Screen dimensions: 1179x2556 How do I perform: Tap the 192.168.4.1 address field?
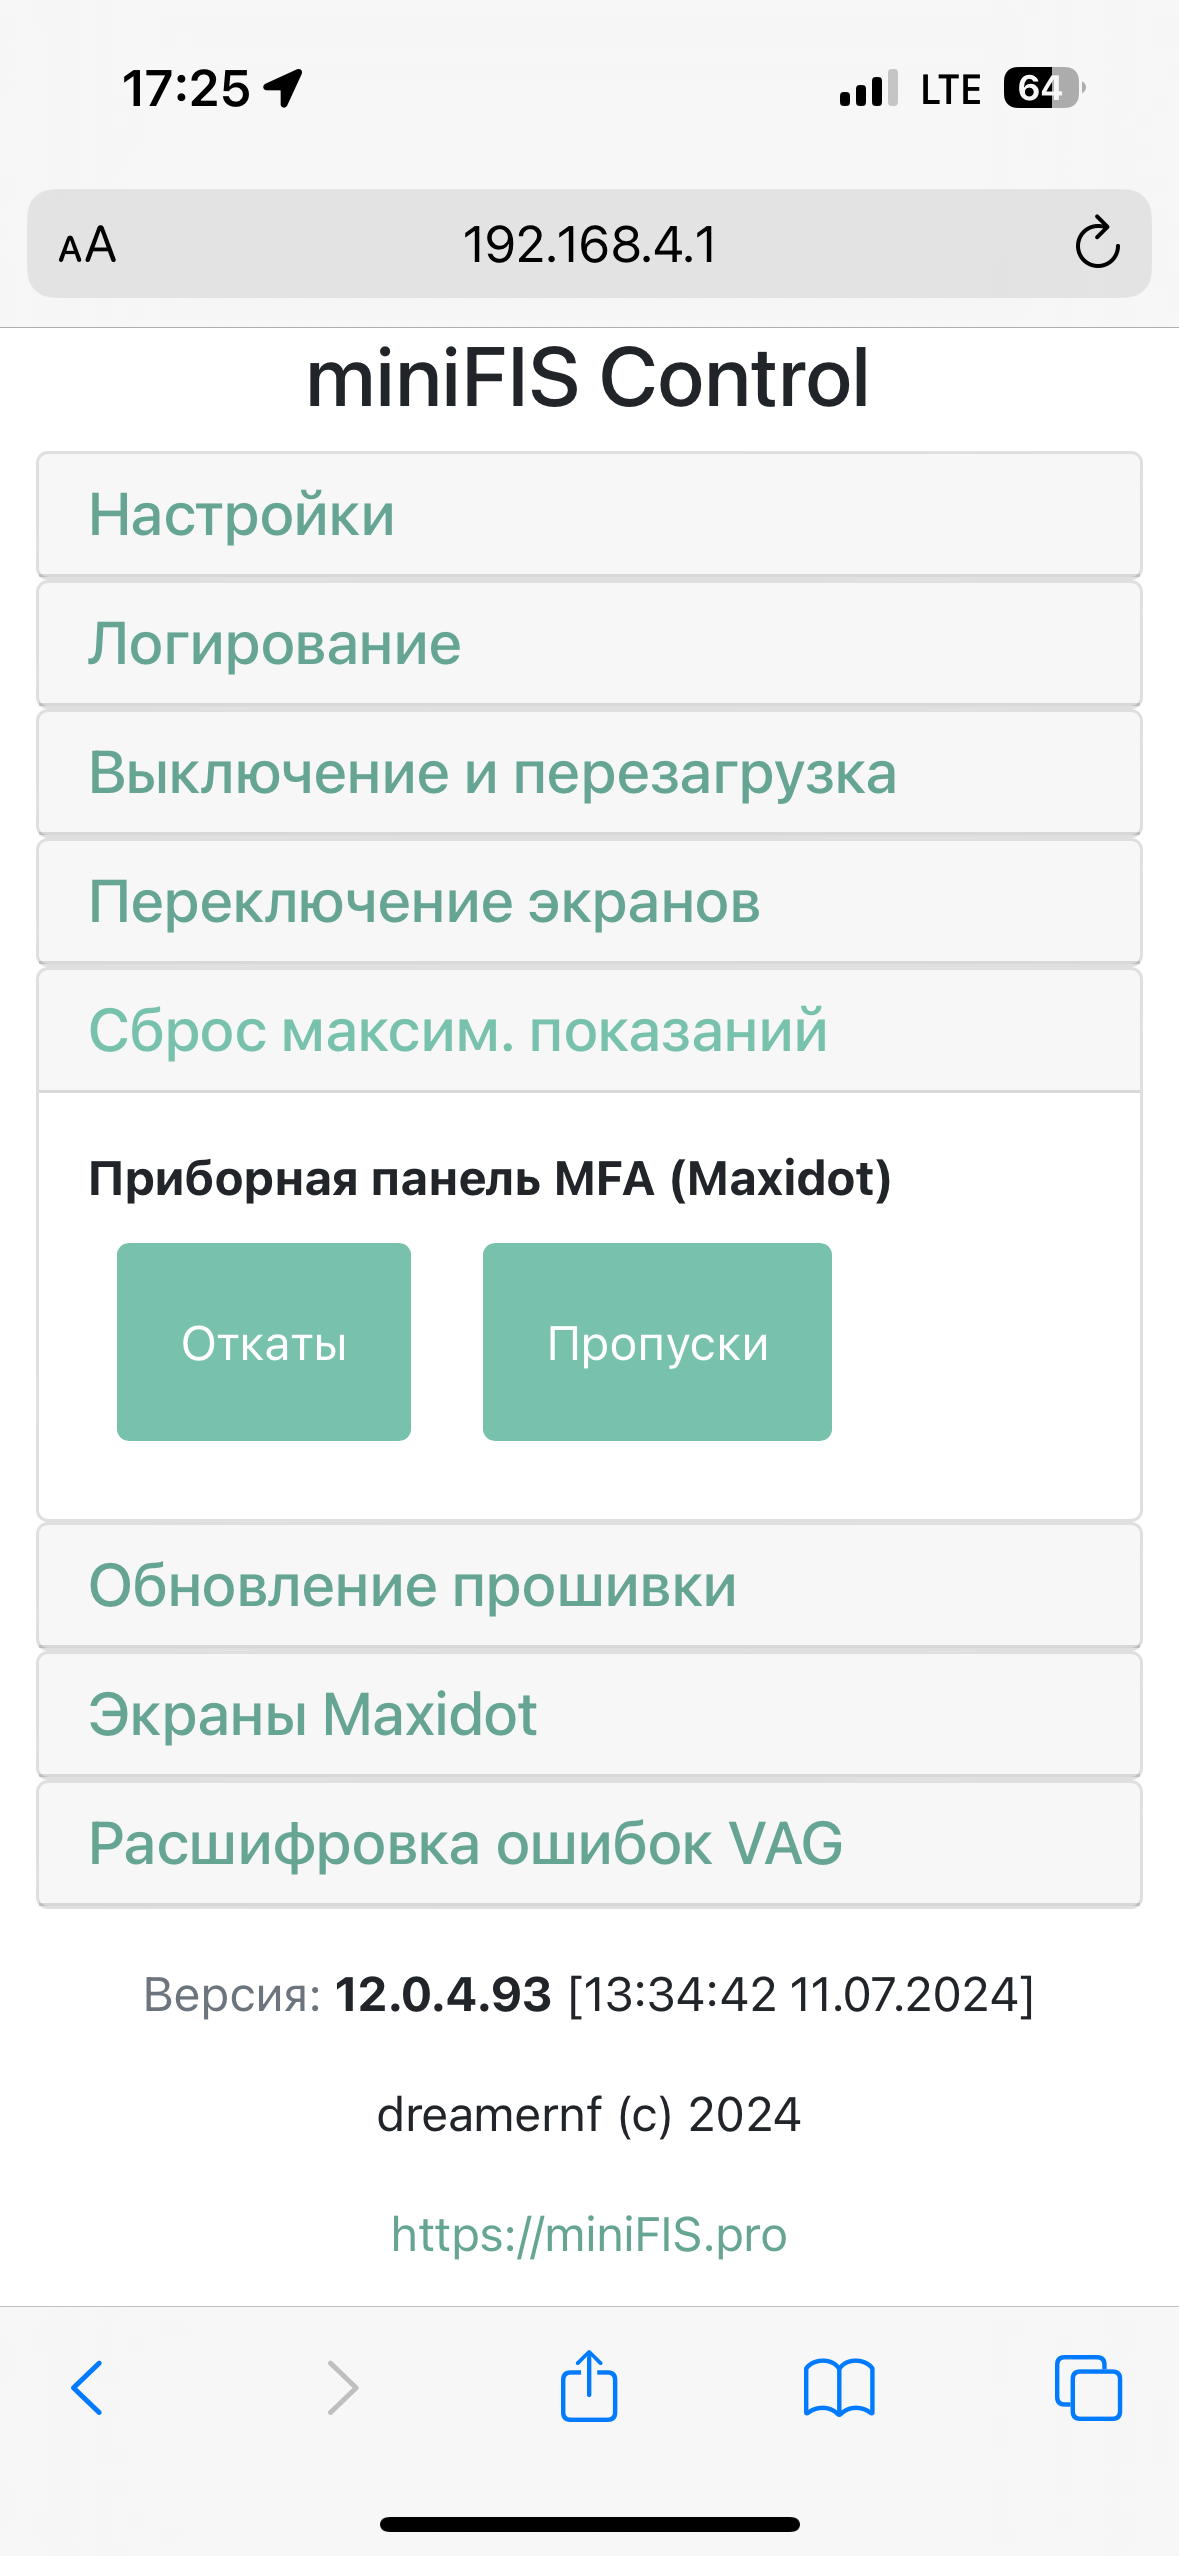click(589, 244)
